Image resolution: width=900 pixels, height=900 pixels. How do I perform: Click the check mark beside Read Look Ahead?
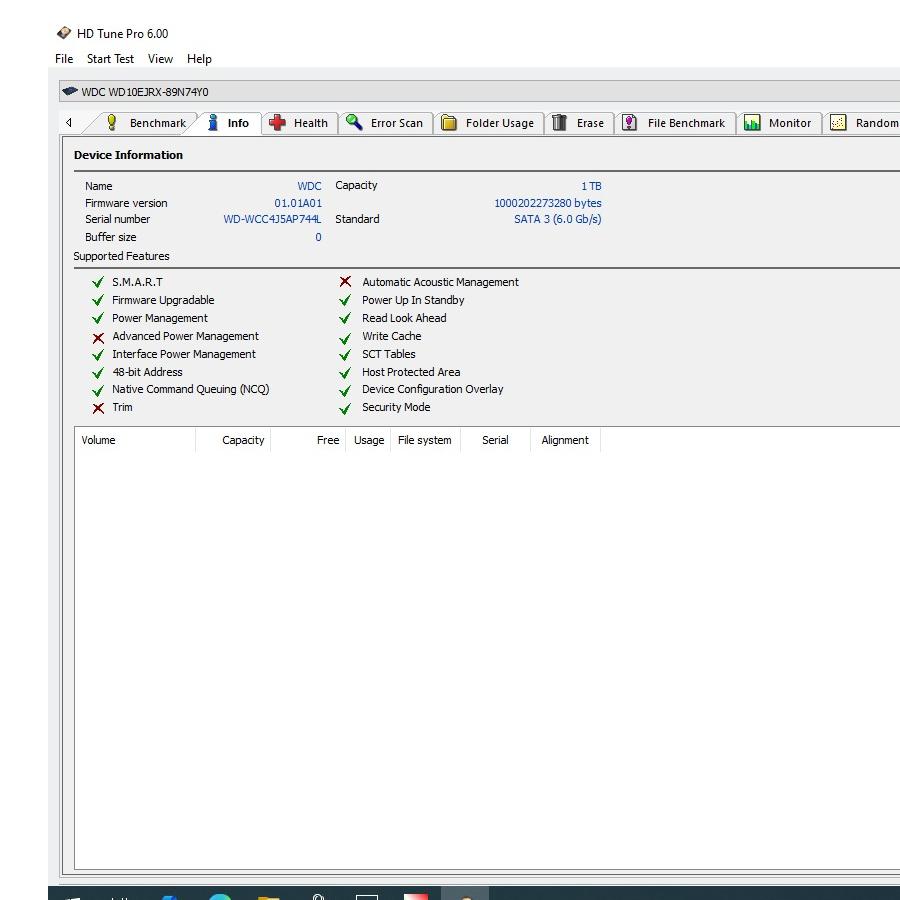tap(345, 318)
